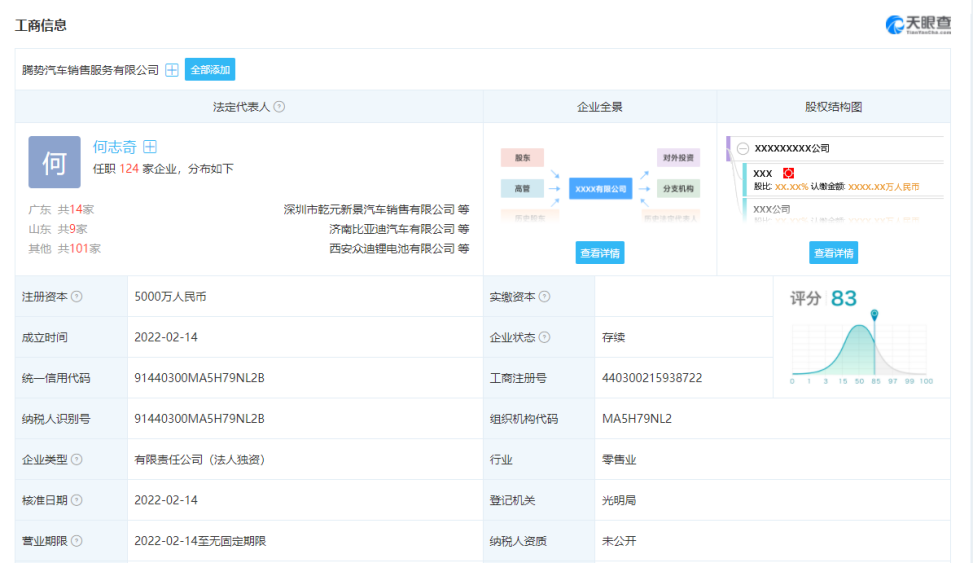The image size is (974, 563).
Task: Click the 企业全景 diagram preview
Action: point(600,185)
